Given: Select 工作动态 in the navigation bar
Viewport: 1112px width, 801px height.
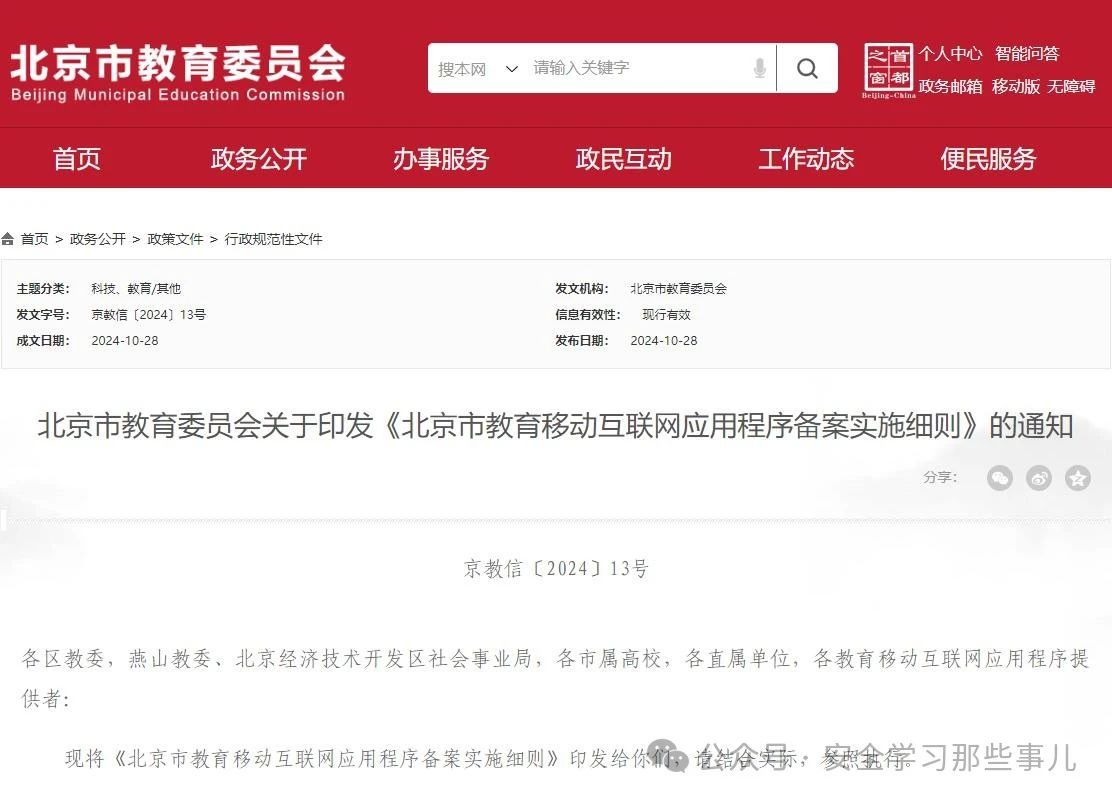Looking at the screenshot, I should [806, 159].
